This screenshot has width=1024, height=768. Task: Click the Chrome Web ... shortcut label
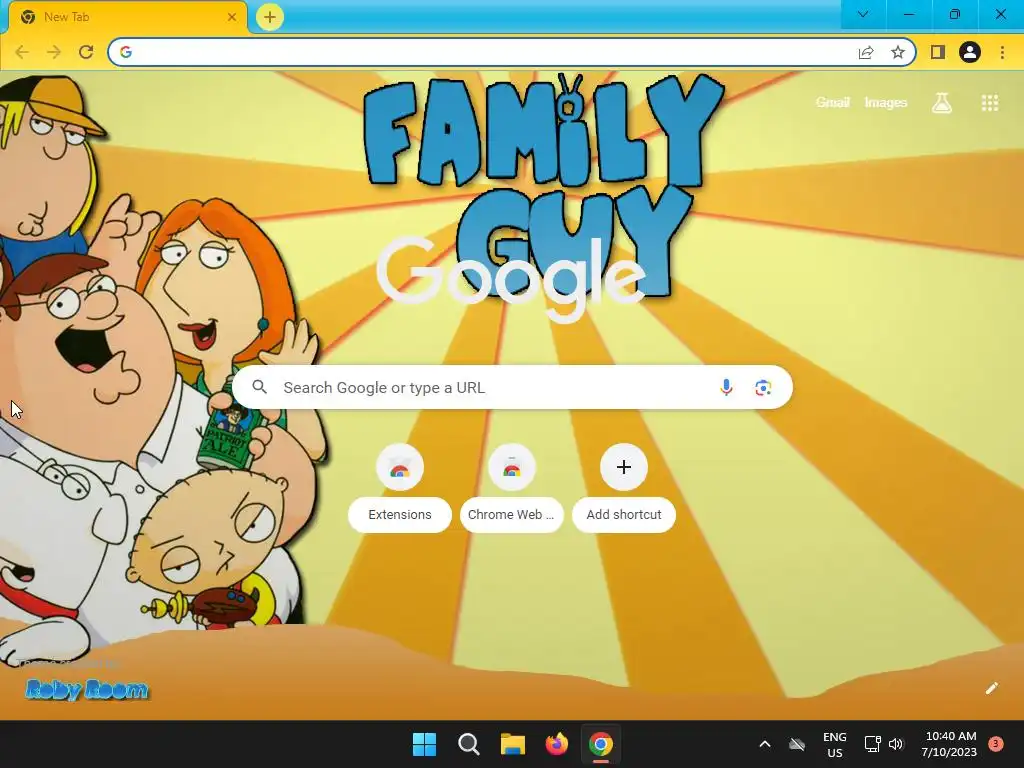[x=511, y=515]
